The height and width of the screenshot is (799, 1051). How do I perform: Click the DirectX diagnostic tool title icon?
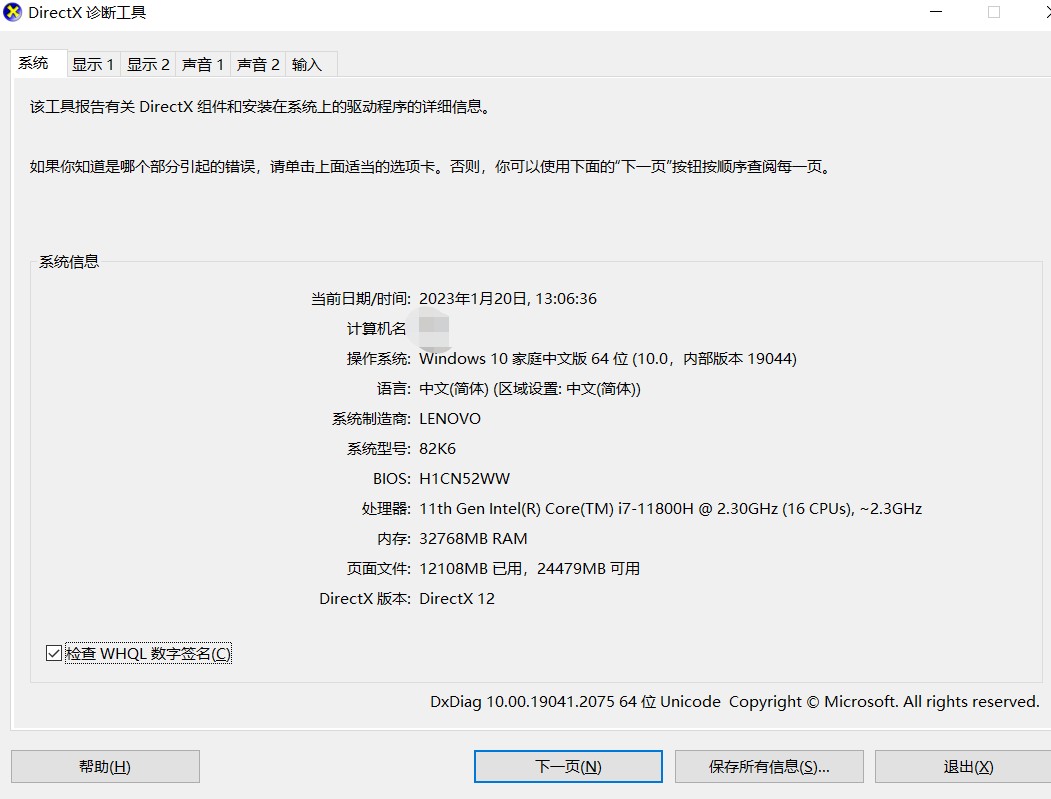(x=13, y=13)
